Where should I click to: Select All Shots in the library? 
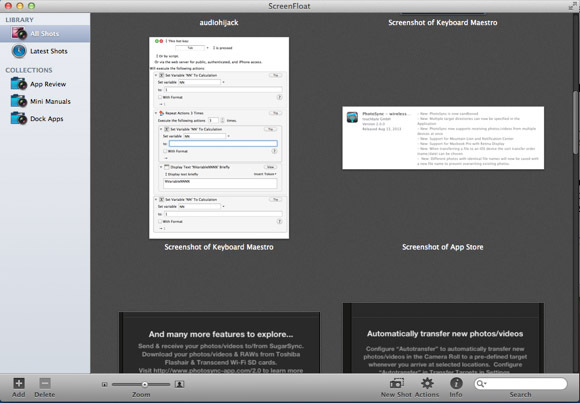coord(45,34)
